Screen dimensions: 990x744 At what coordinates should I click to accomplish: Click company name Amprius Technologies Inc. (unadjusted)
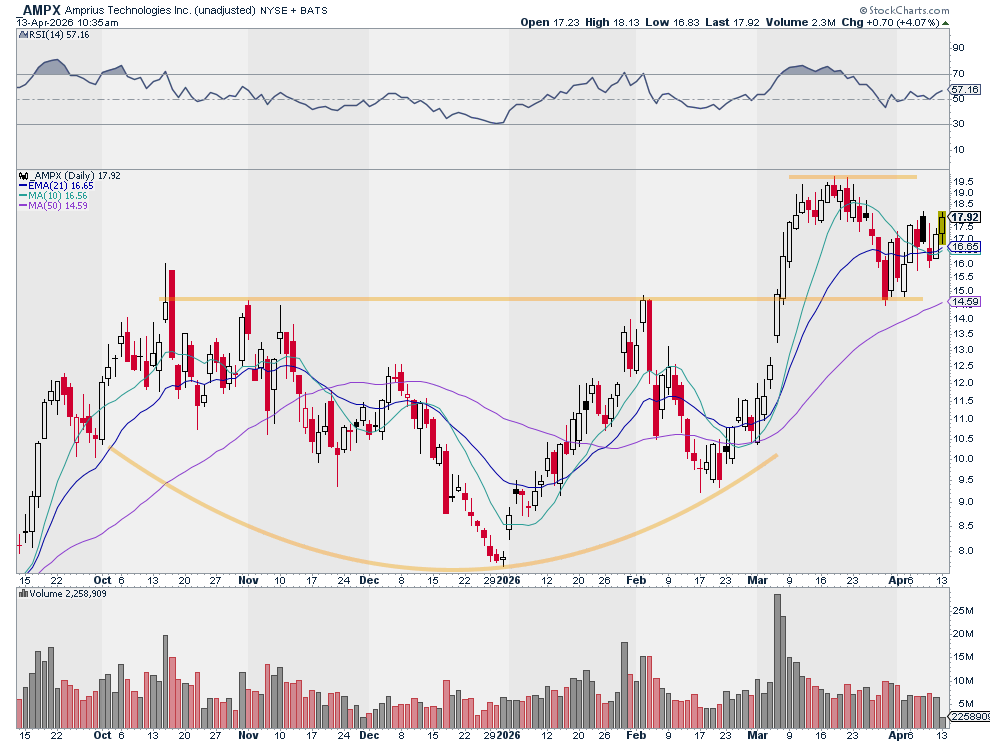(x=160, y=10)
